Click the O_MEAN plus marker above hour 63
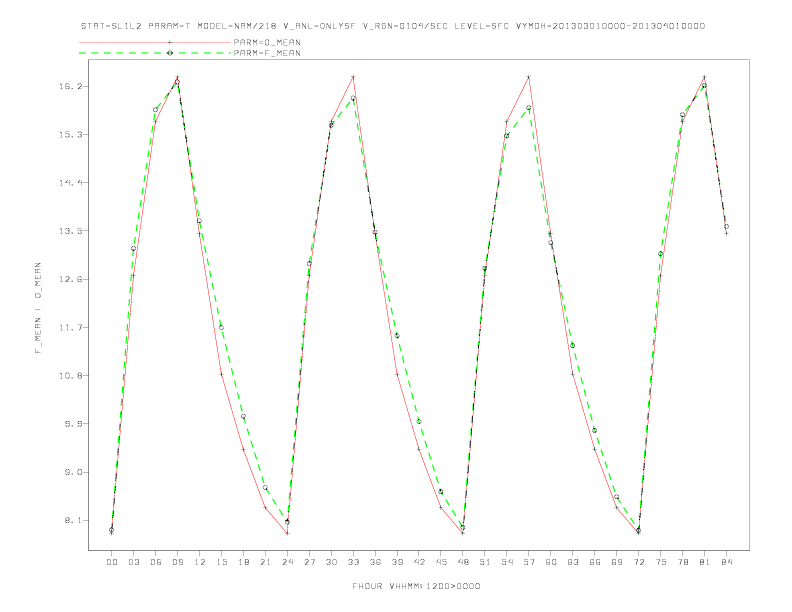 (x=573, y=374)
